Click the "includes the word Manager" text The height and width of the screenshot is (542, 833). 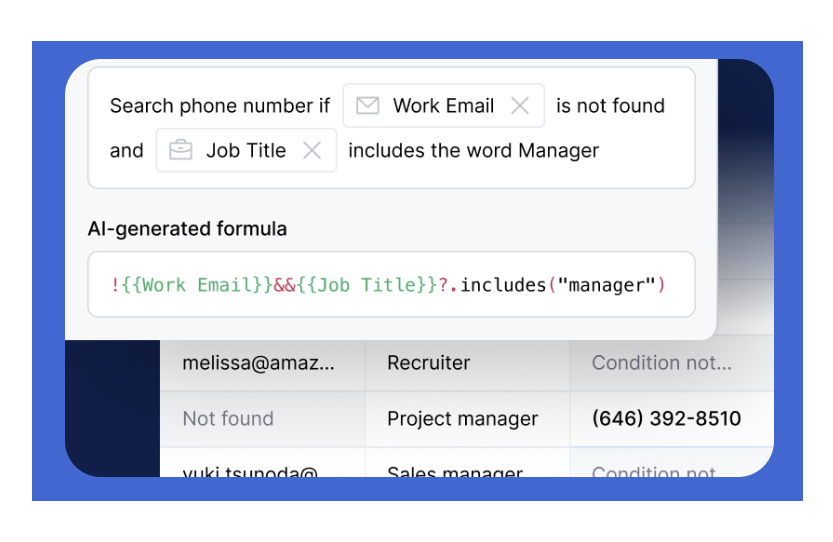(473, 151)
